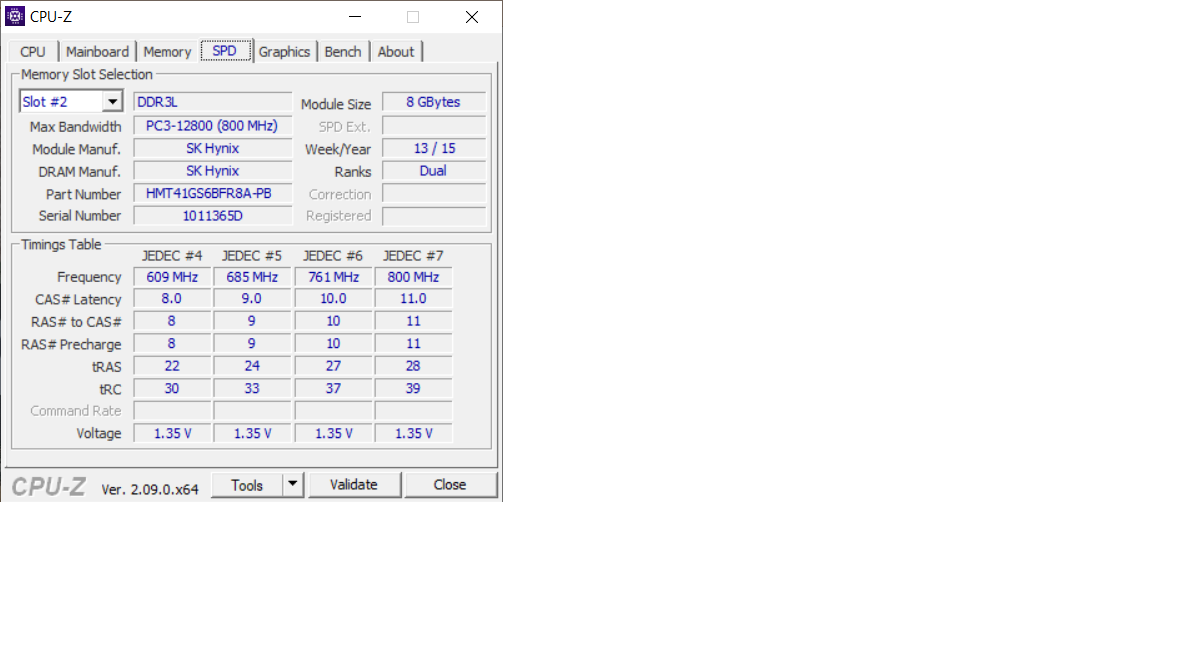Click the Validate button
Screen dimensions: 1192x655
(x=354, y=485)
